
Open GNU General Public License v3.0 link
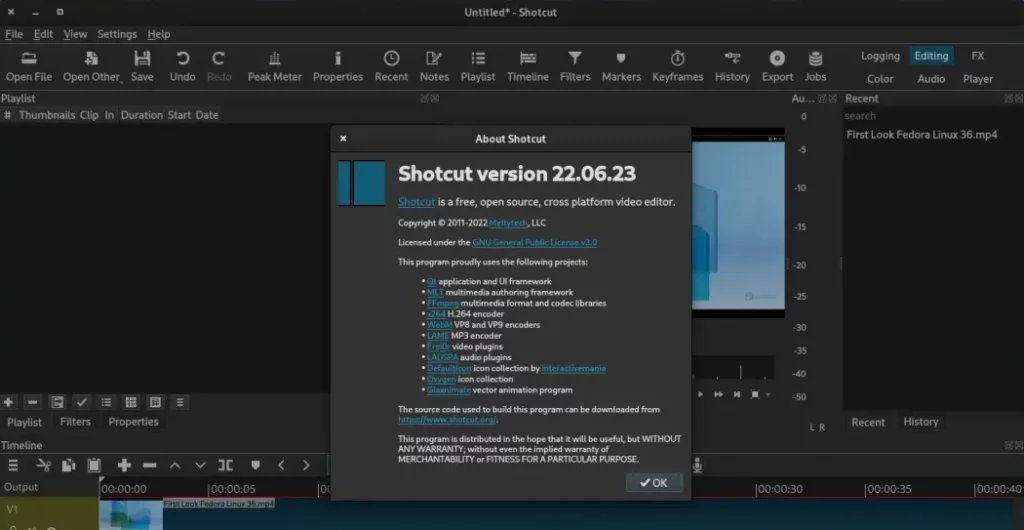[x=535, y=243]
